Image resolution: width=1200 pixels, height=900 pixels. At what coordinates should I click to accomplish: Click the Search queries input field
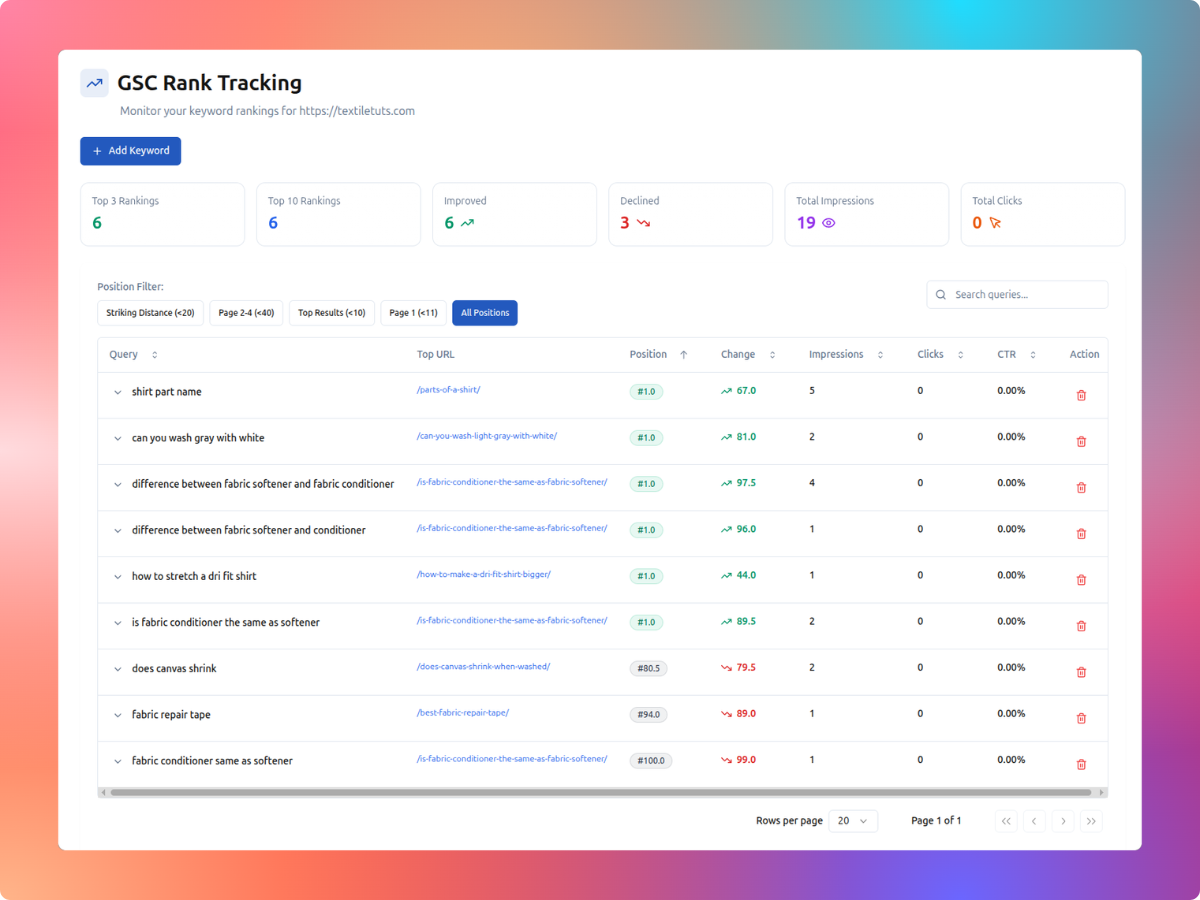click(x=1017, y=295)
